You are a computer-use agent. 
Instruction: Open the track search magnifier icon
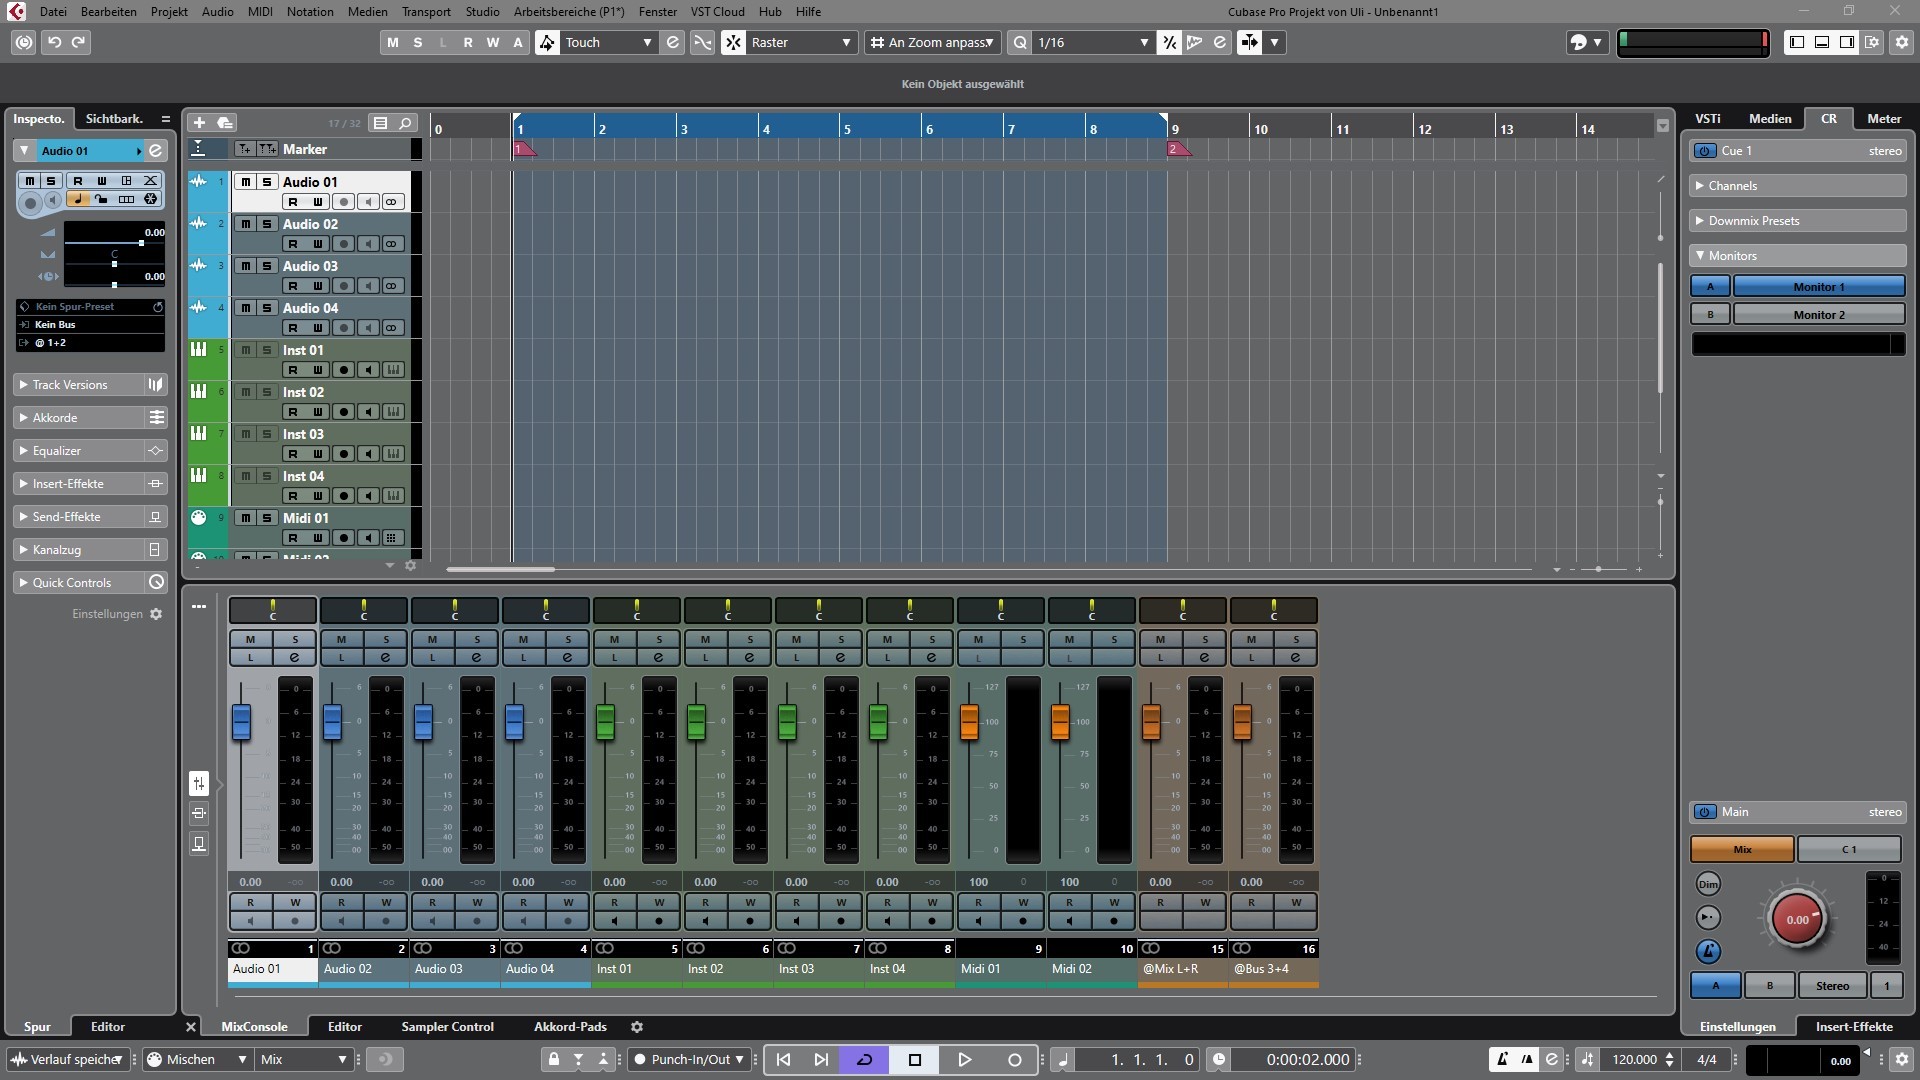coord(405,122)
